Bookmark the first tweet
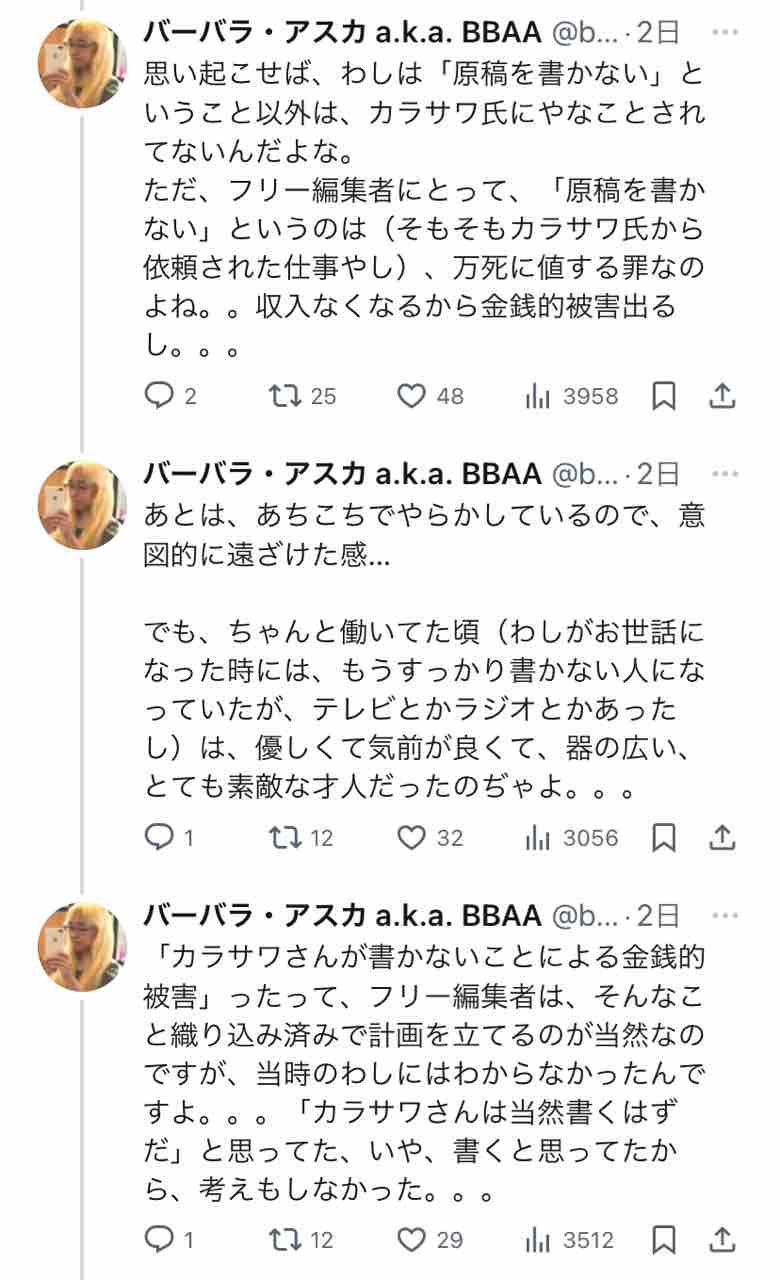780x1280 pixels. pyautogui.click(x=664, y=396)
